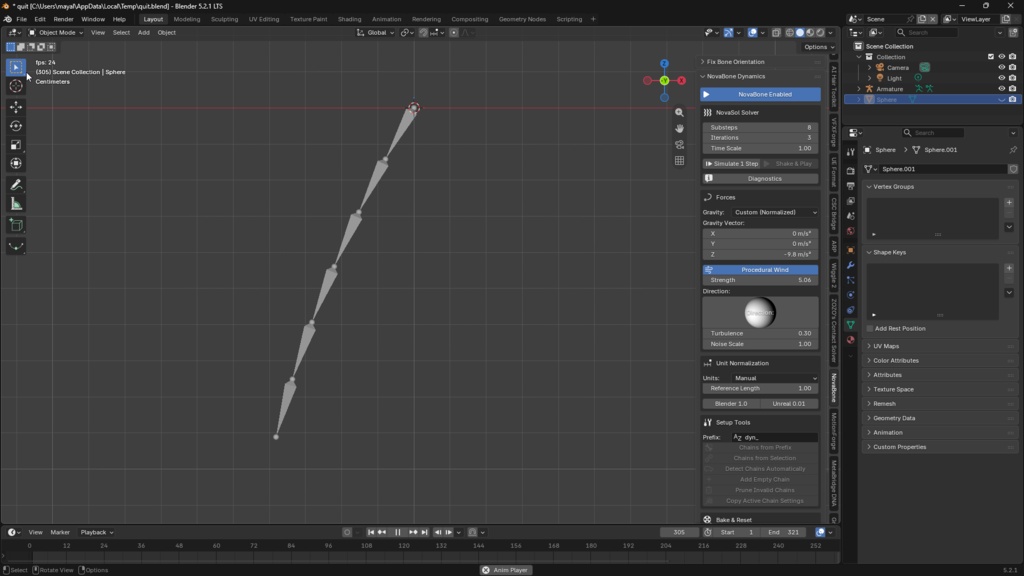The image size is (1024, 576).
Task: Toggle X-ray display in viewport header
Action: [776, 33]
